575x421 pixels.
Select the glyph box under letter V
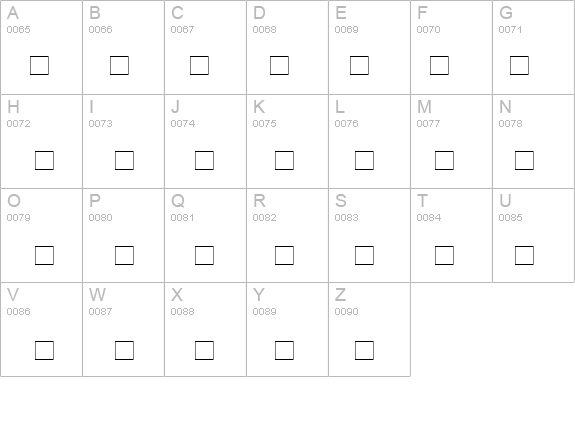[44, 350]
